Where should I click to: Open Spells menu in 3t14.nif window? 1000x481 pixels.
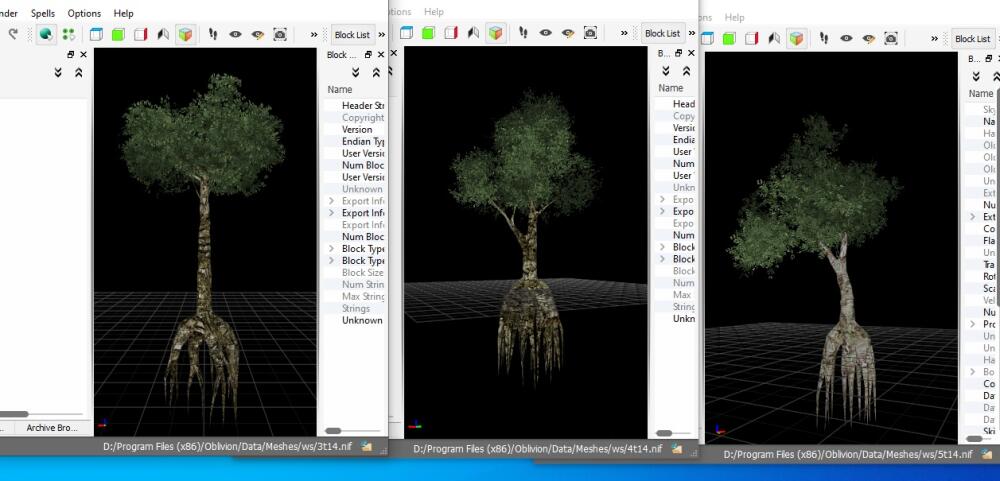point(43,13)
